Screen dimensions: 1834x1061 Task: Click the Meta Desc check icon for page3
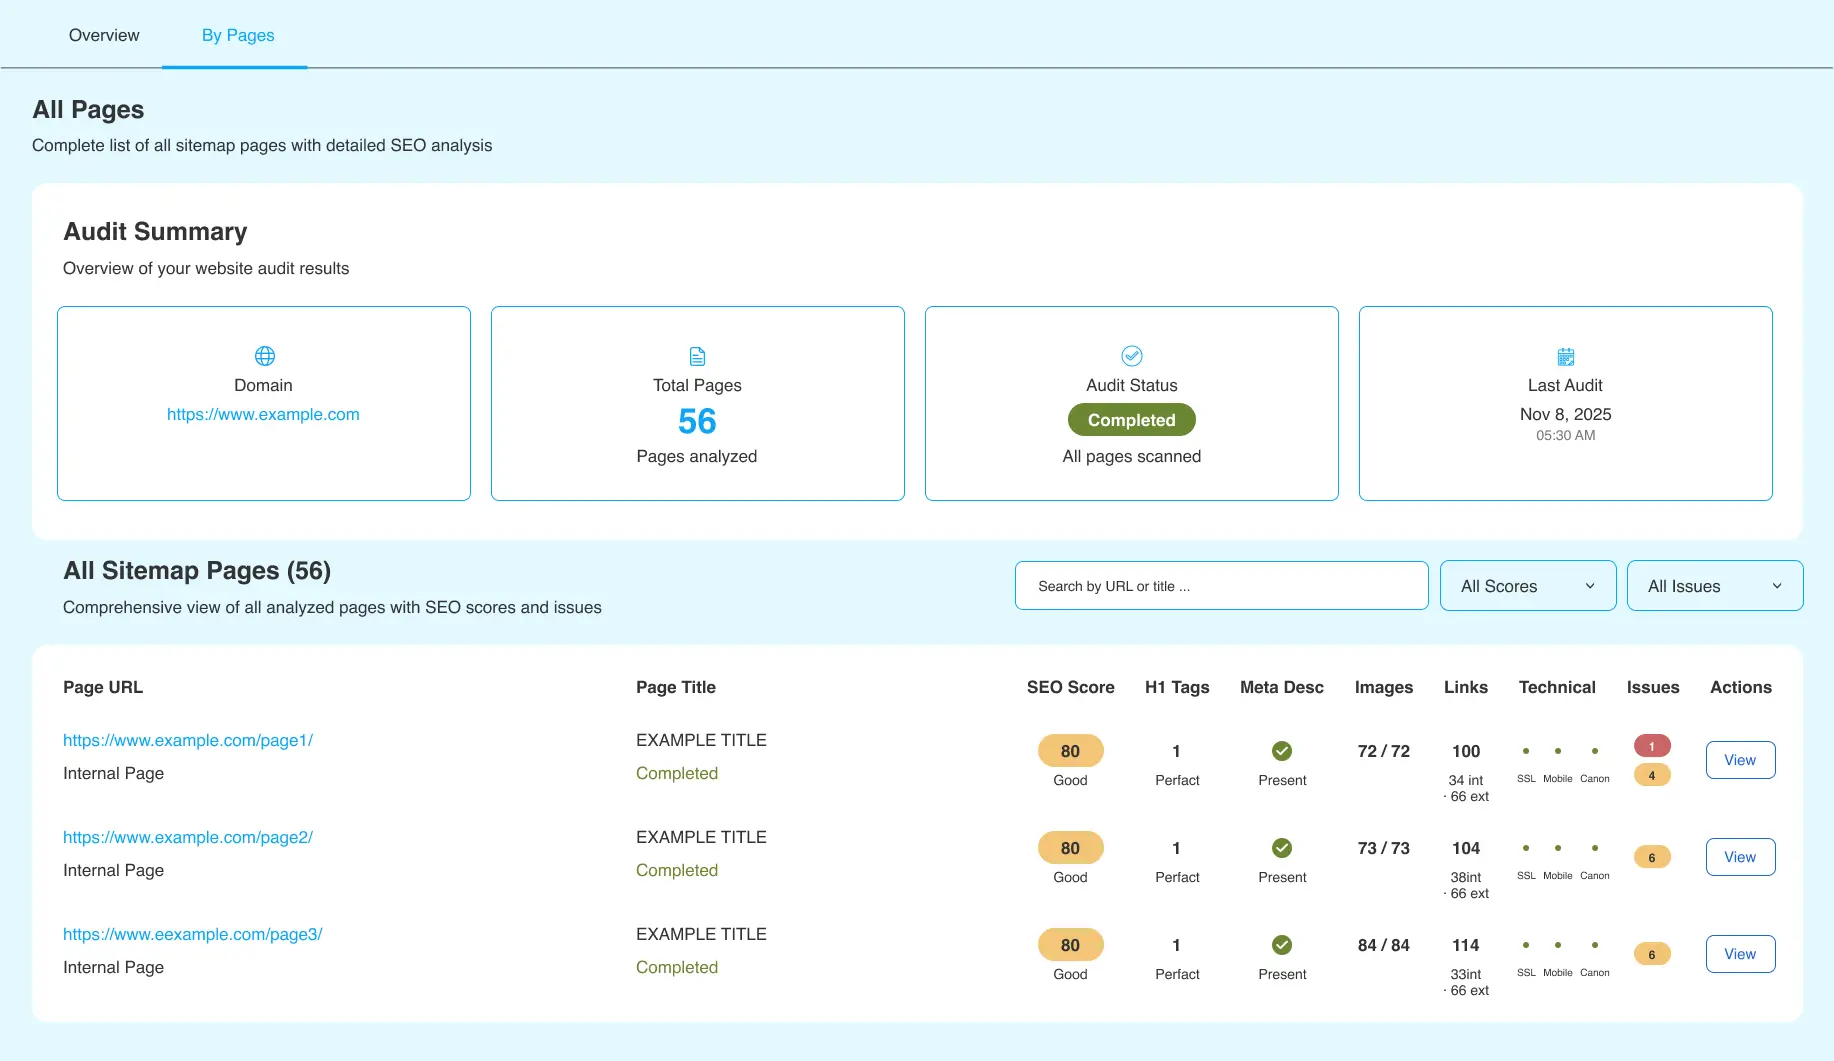click(x=1281, y=945)
